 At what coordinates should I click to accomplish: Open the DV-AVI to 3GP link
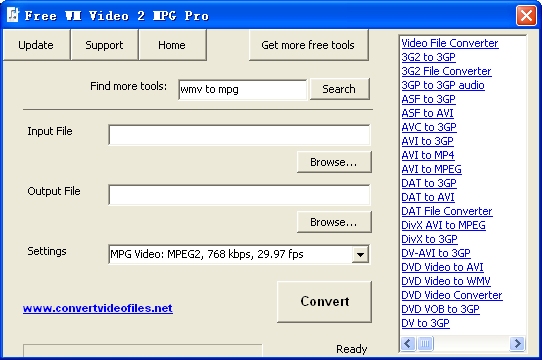tap(436, 253)
